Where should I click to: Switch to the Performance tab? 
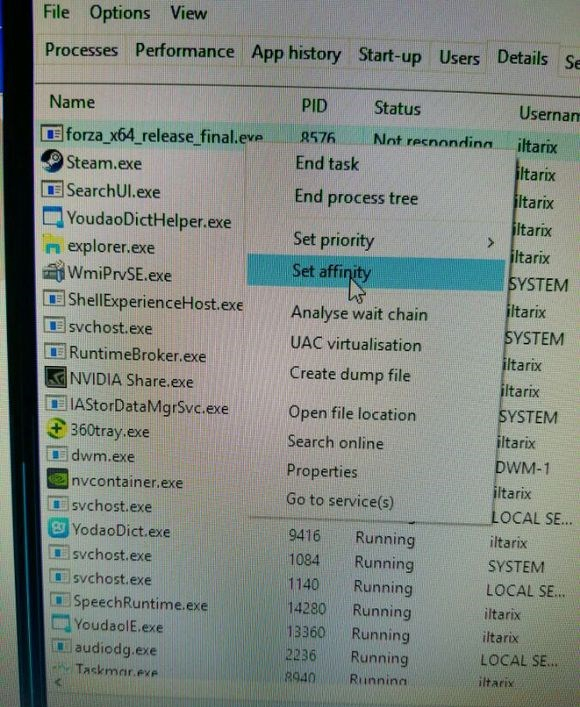click(184, 51)
